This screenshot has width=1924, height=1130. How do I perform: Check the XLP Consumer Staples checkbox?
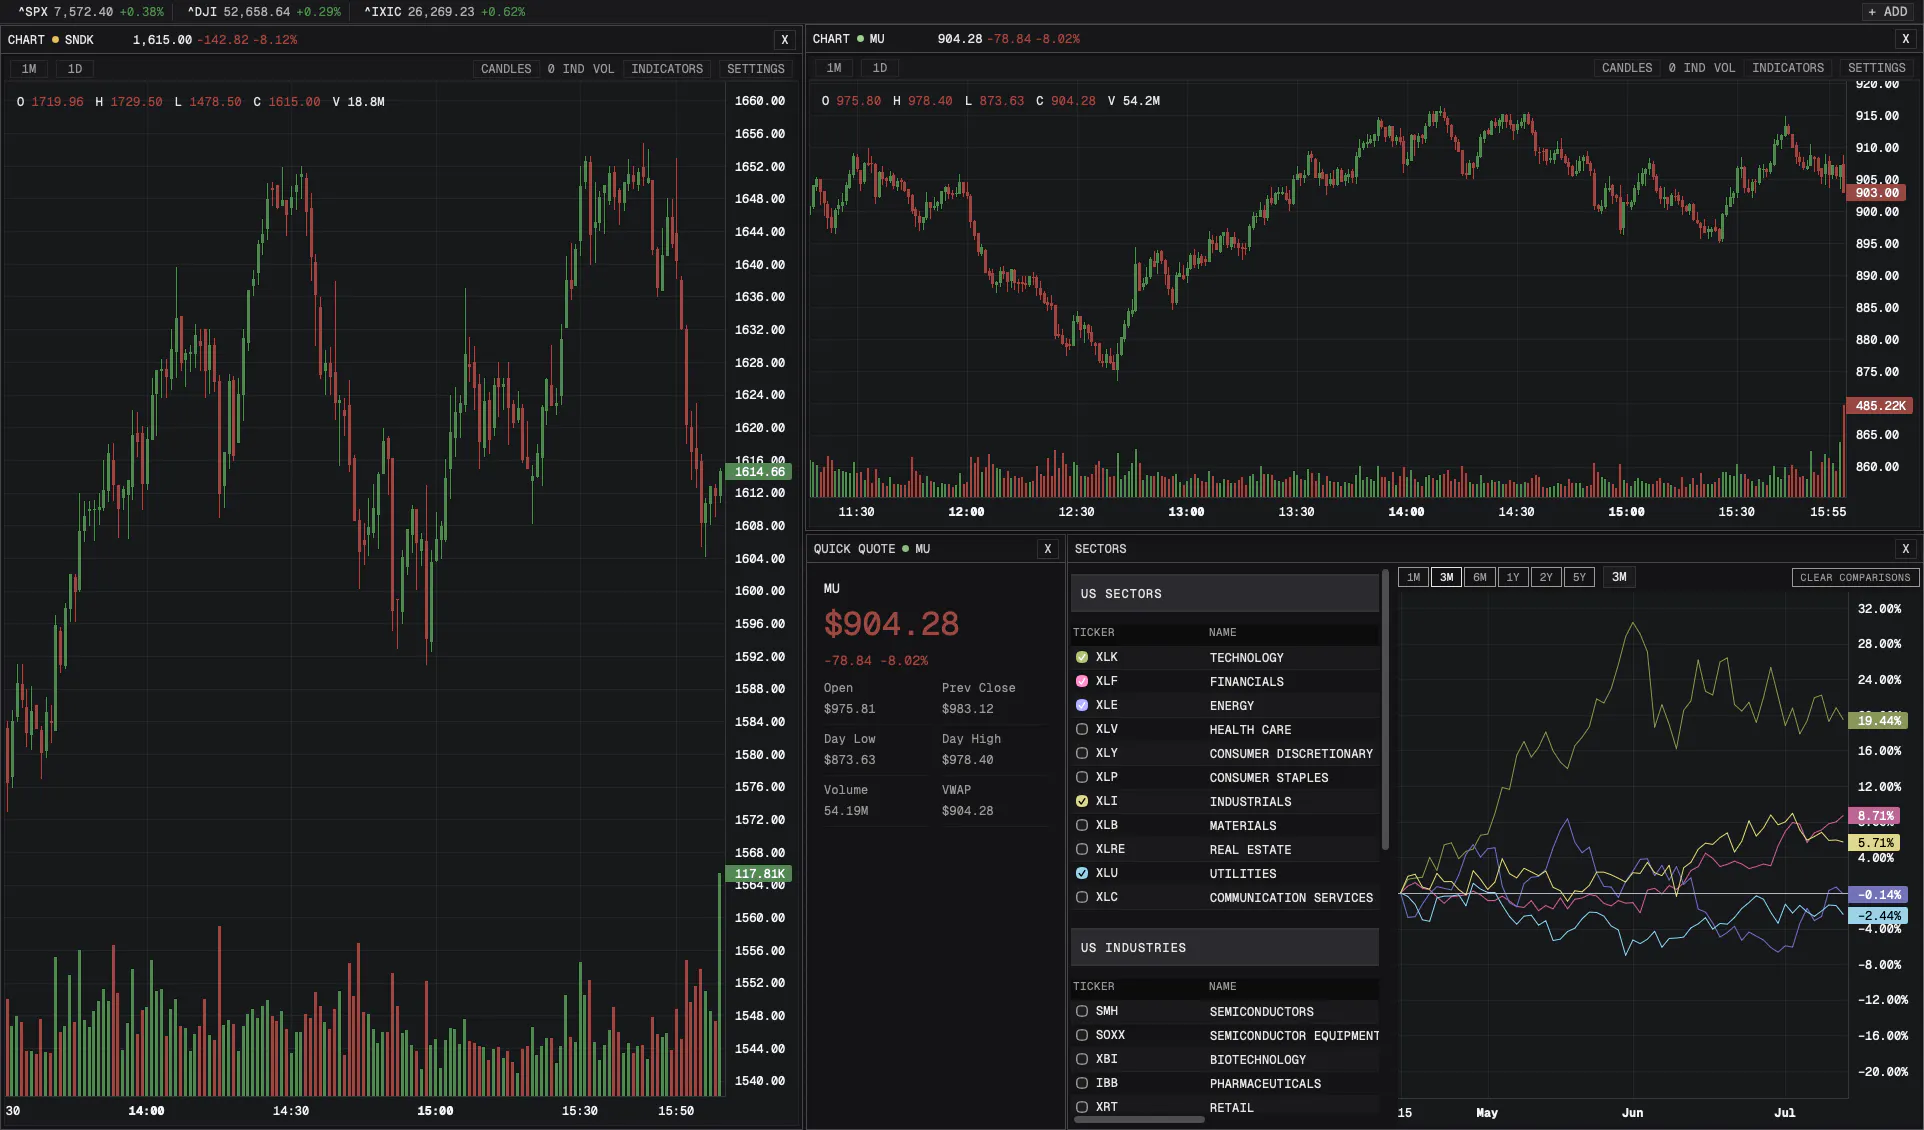(1082, 777)
